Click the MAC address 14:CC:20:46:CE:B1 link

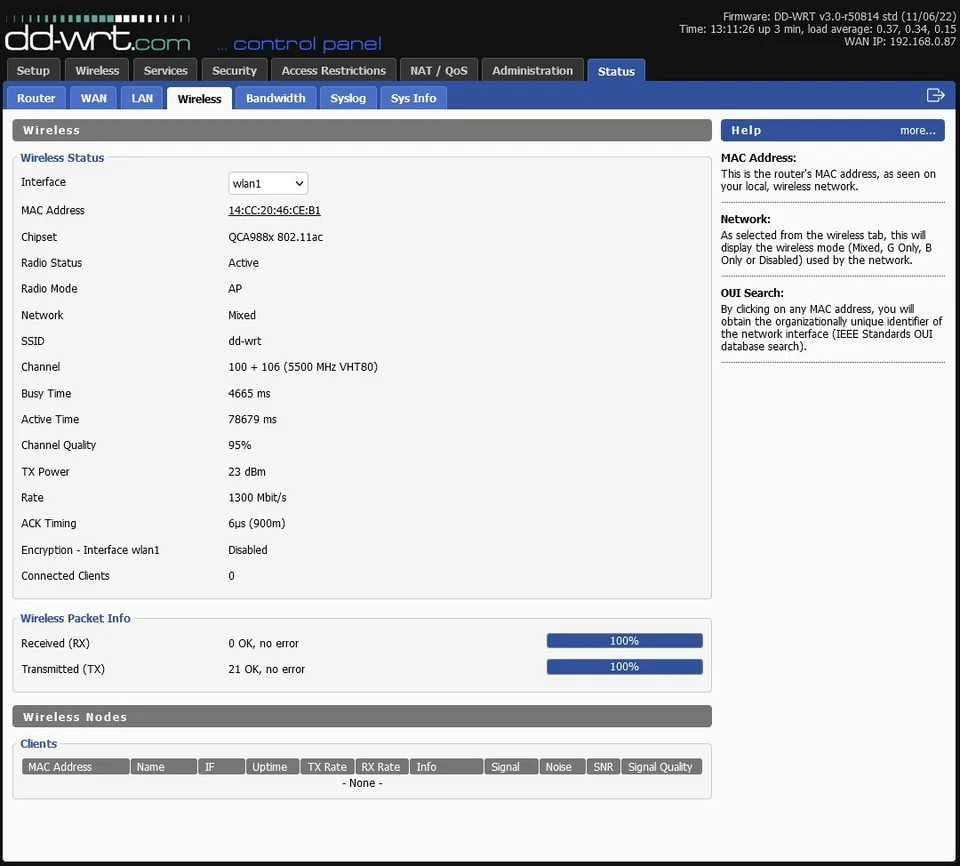[274, 211]
